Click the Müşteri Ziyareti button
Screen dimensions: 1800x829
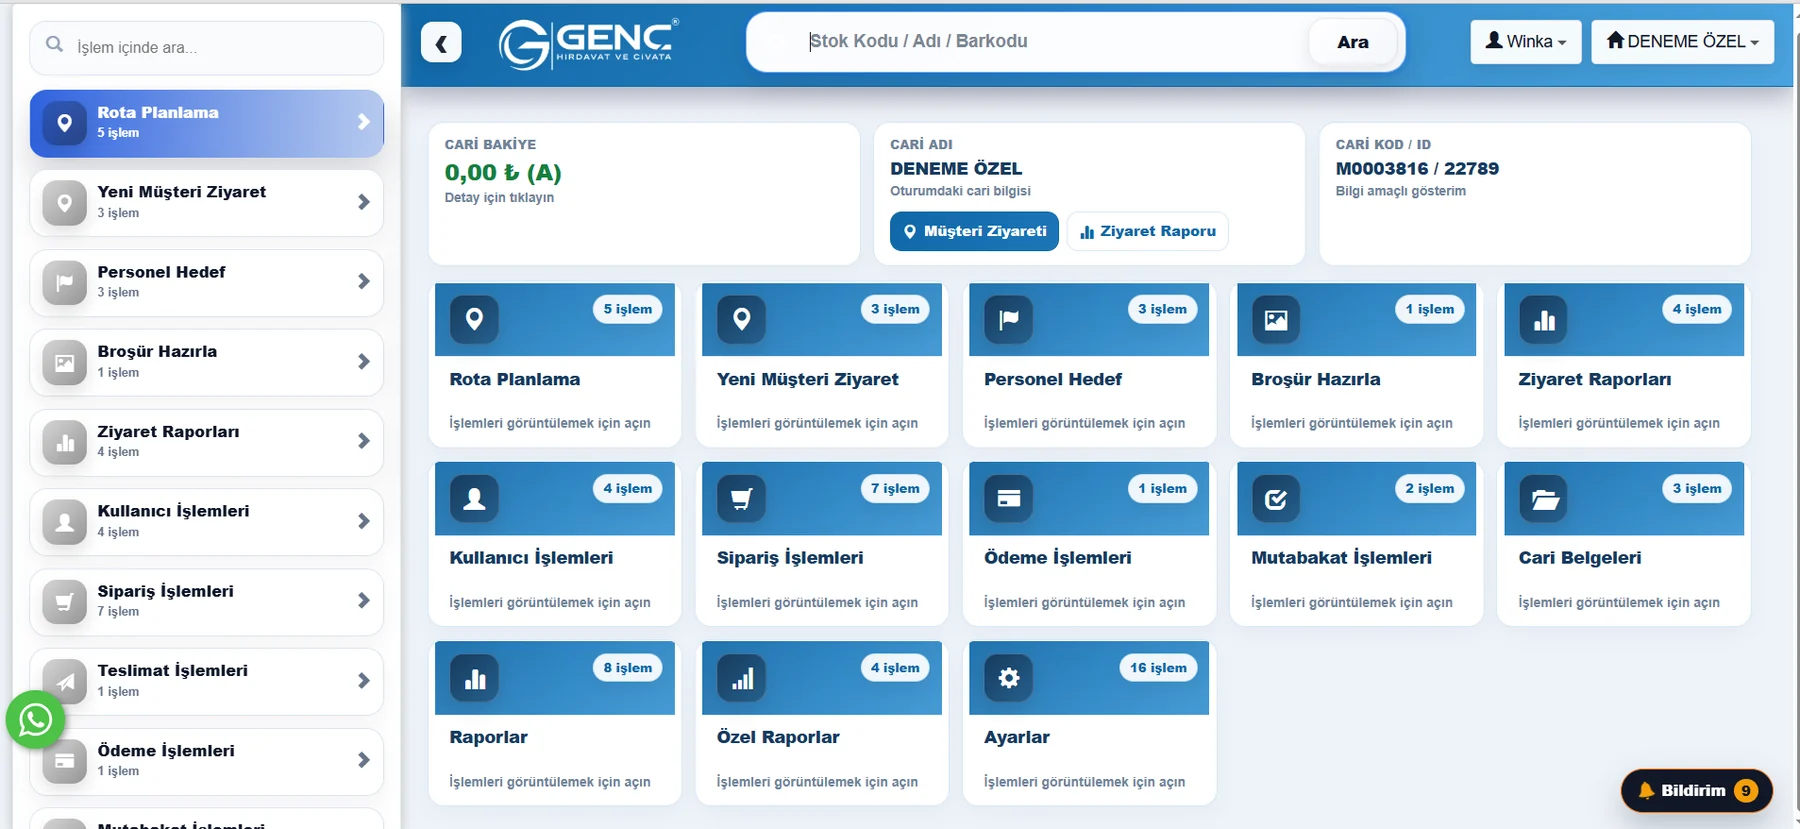click(x=974, y=231)
